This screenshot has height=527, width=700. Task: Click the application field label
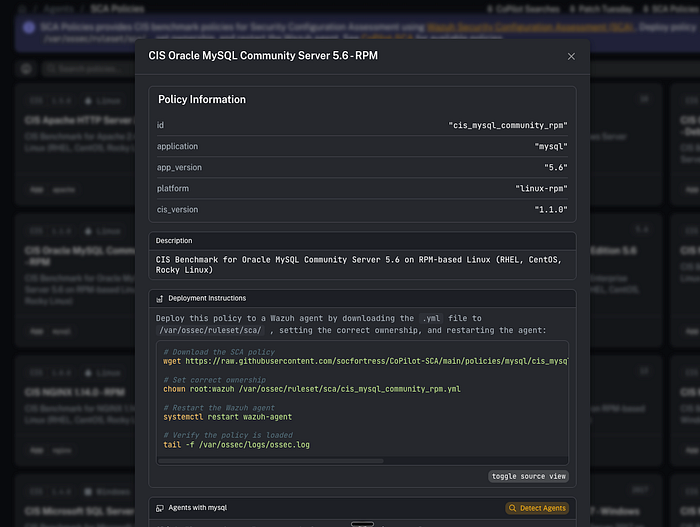[x=177, y=146]
